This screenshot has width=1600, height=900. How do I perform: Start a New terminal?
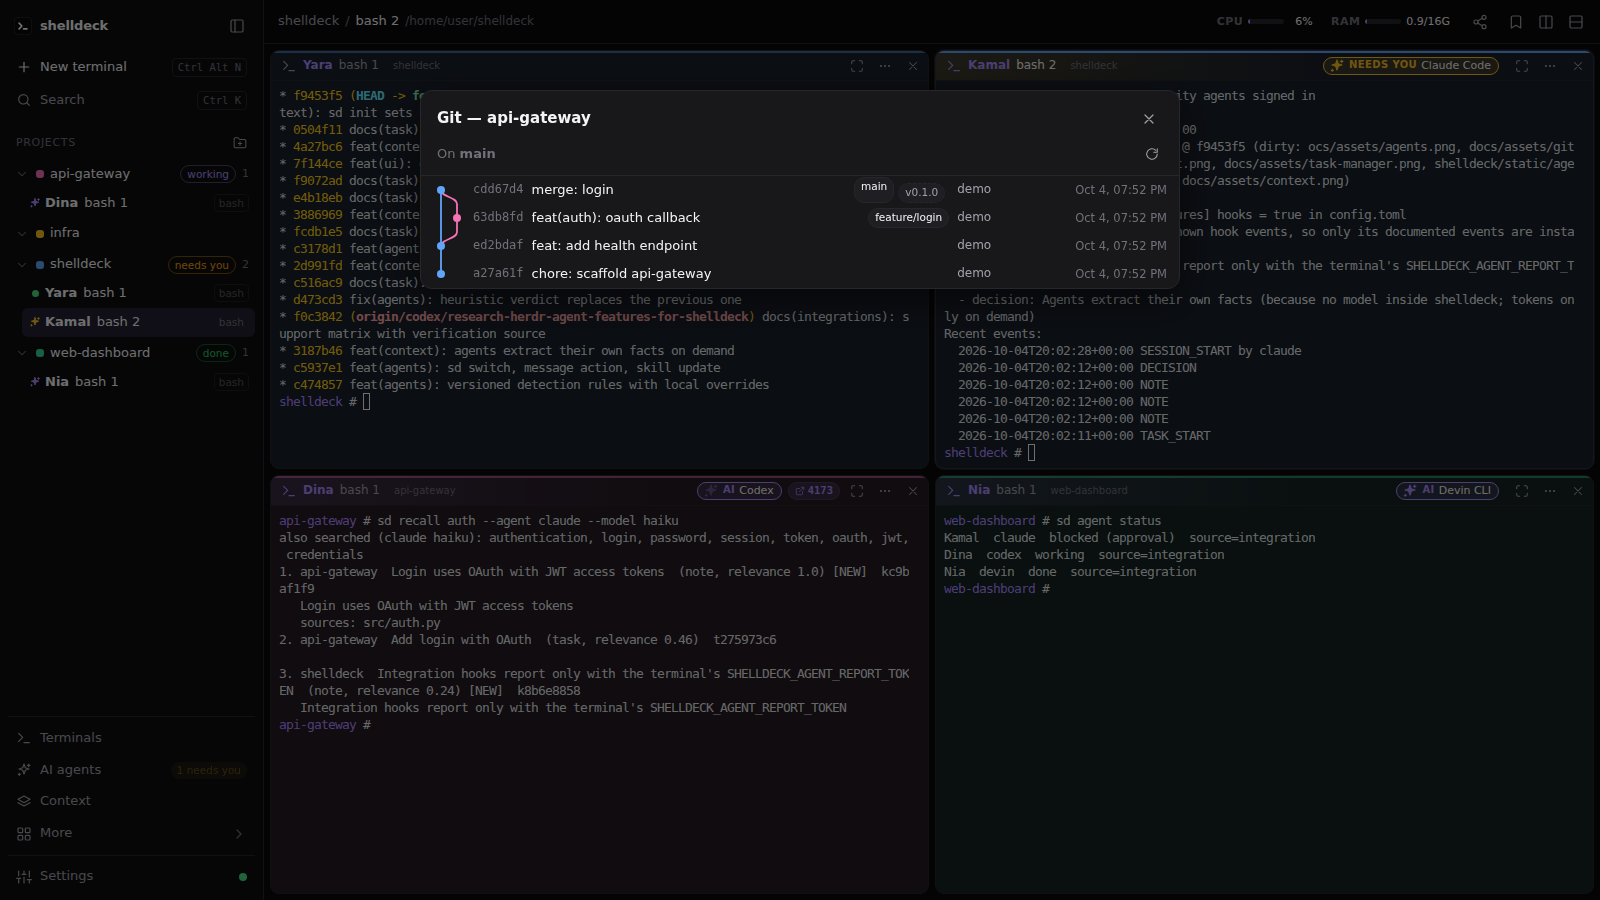(x=131, y=67)
